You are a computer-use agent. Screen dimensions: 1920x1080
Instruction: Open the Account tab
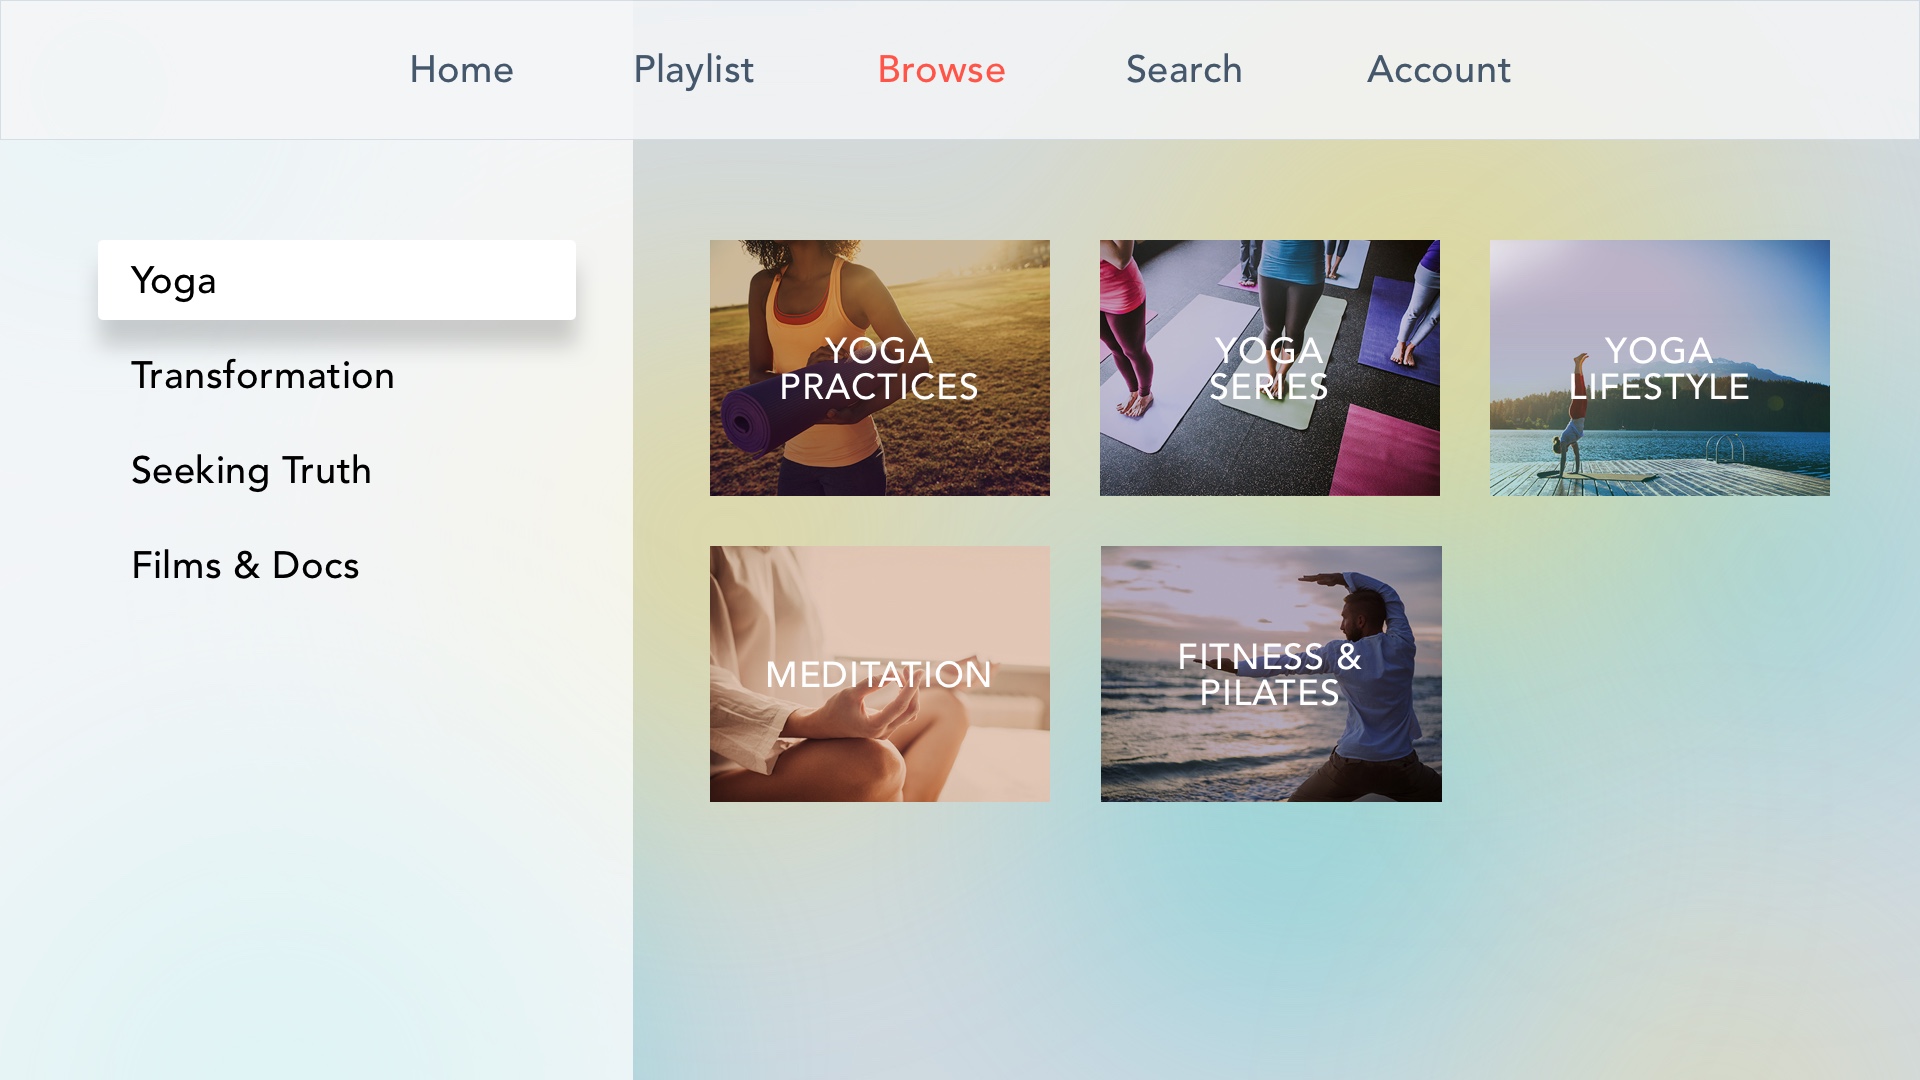1438,70
